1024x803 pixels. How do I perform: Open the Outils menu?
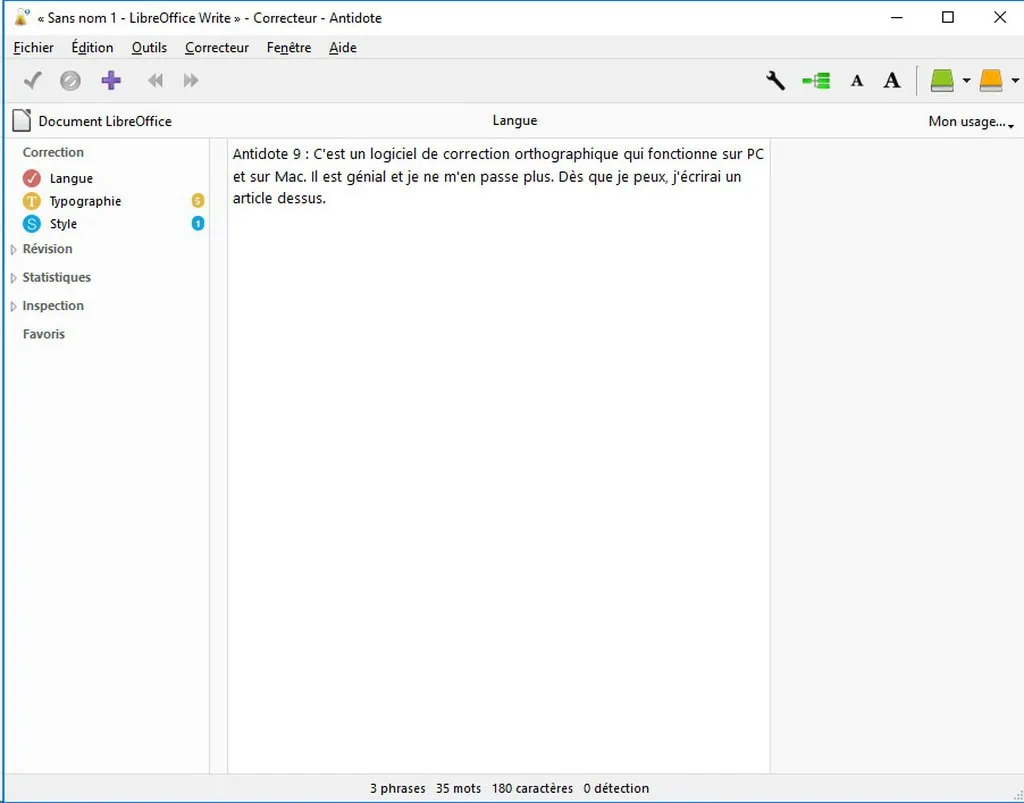[x=149, y=47]
